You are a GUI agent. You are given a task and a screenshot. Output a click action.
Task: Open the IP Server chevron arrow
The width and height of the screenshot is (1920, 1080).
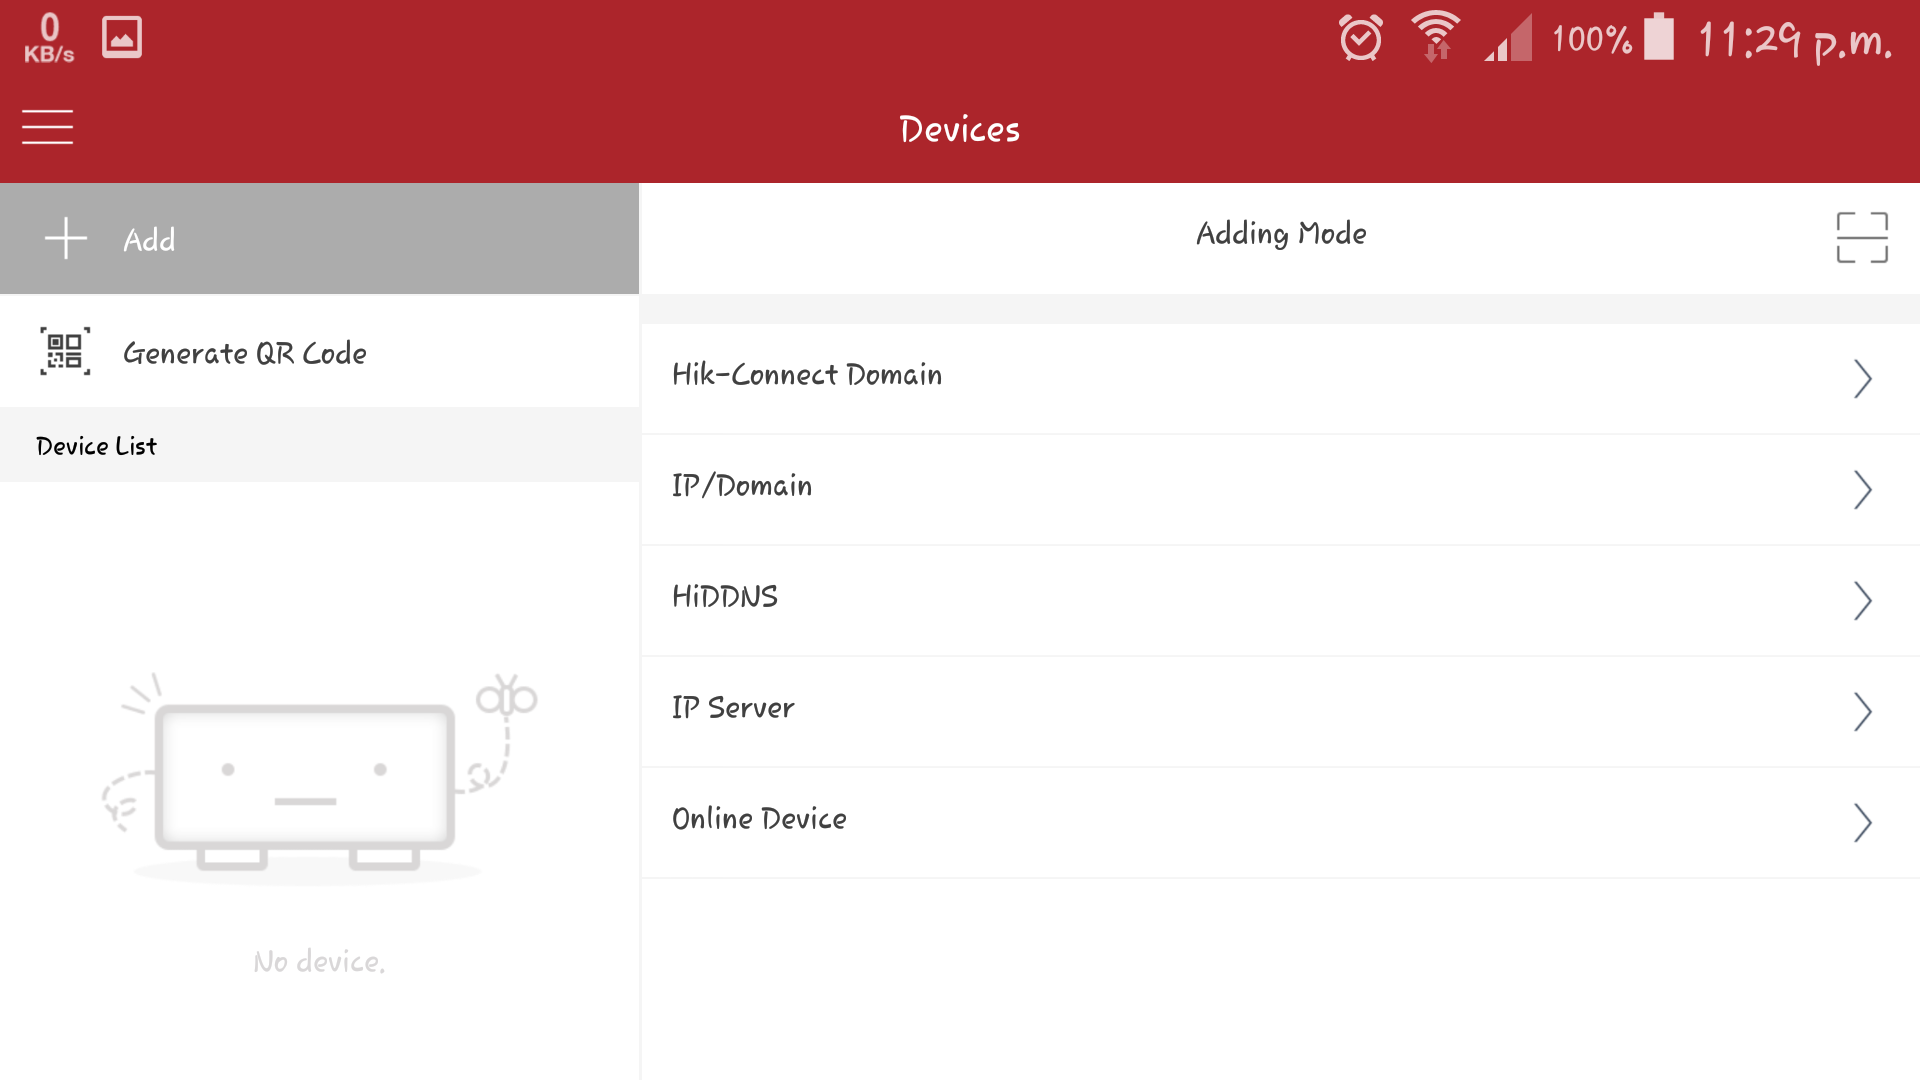[x=1861, y=712]
